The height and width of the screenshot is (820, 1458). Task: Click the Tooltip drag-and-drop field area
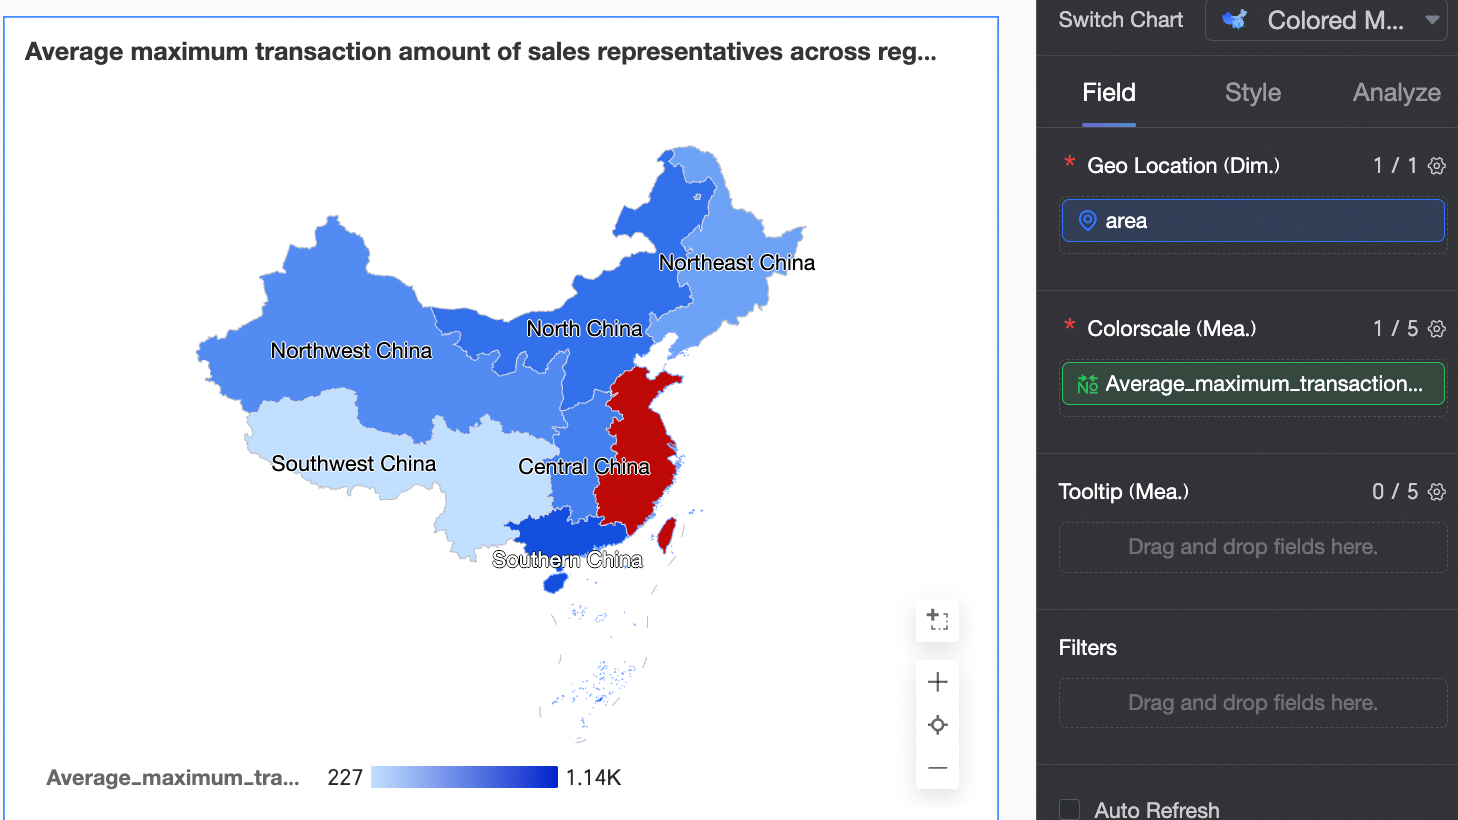click(x=1252, y=547)
